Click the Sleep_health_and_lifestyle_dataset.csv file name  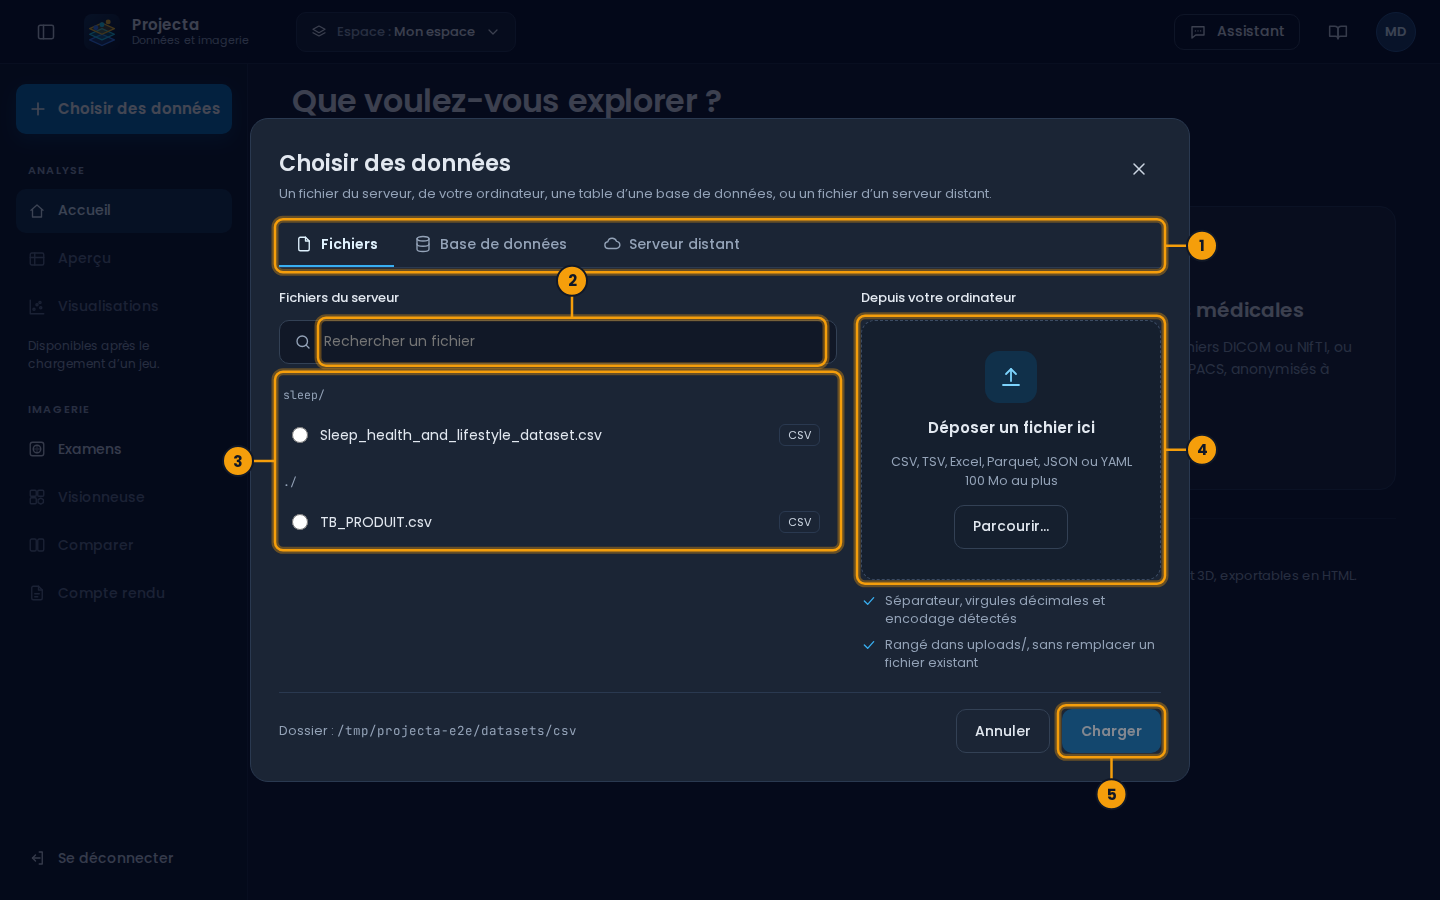[461, 435]
